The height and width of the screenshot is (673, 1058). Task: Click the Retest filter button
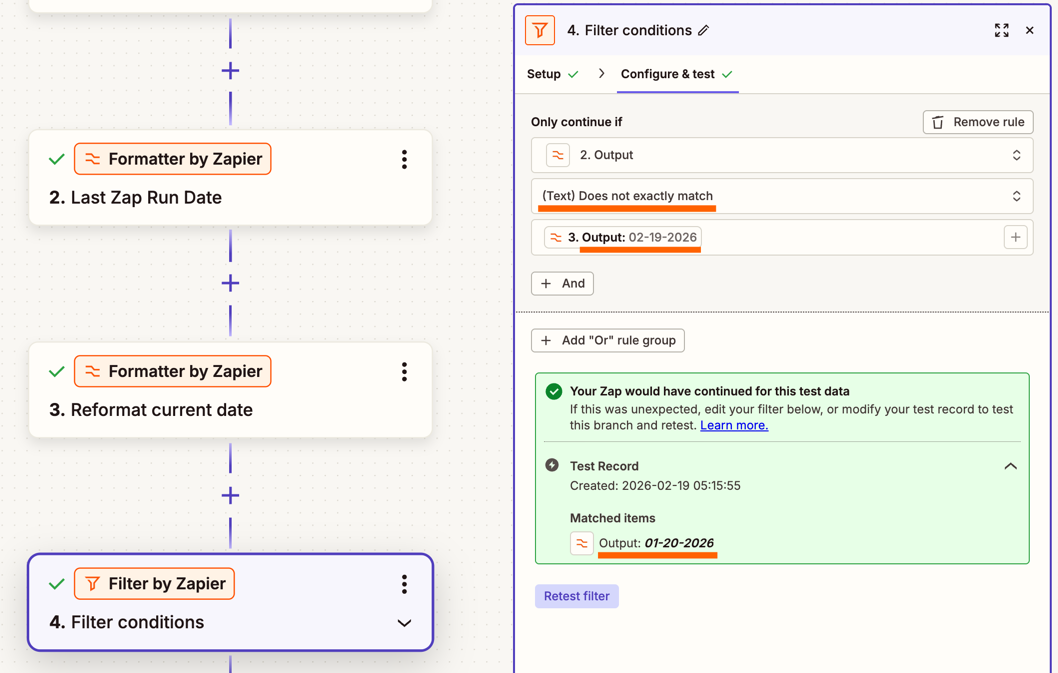576,596
